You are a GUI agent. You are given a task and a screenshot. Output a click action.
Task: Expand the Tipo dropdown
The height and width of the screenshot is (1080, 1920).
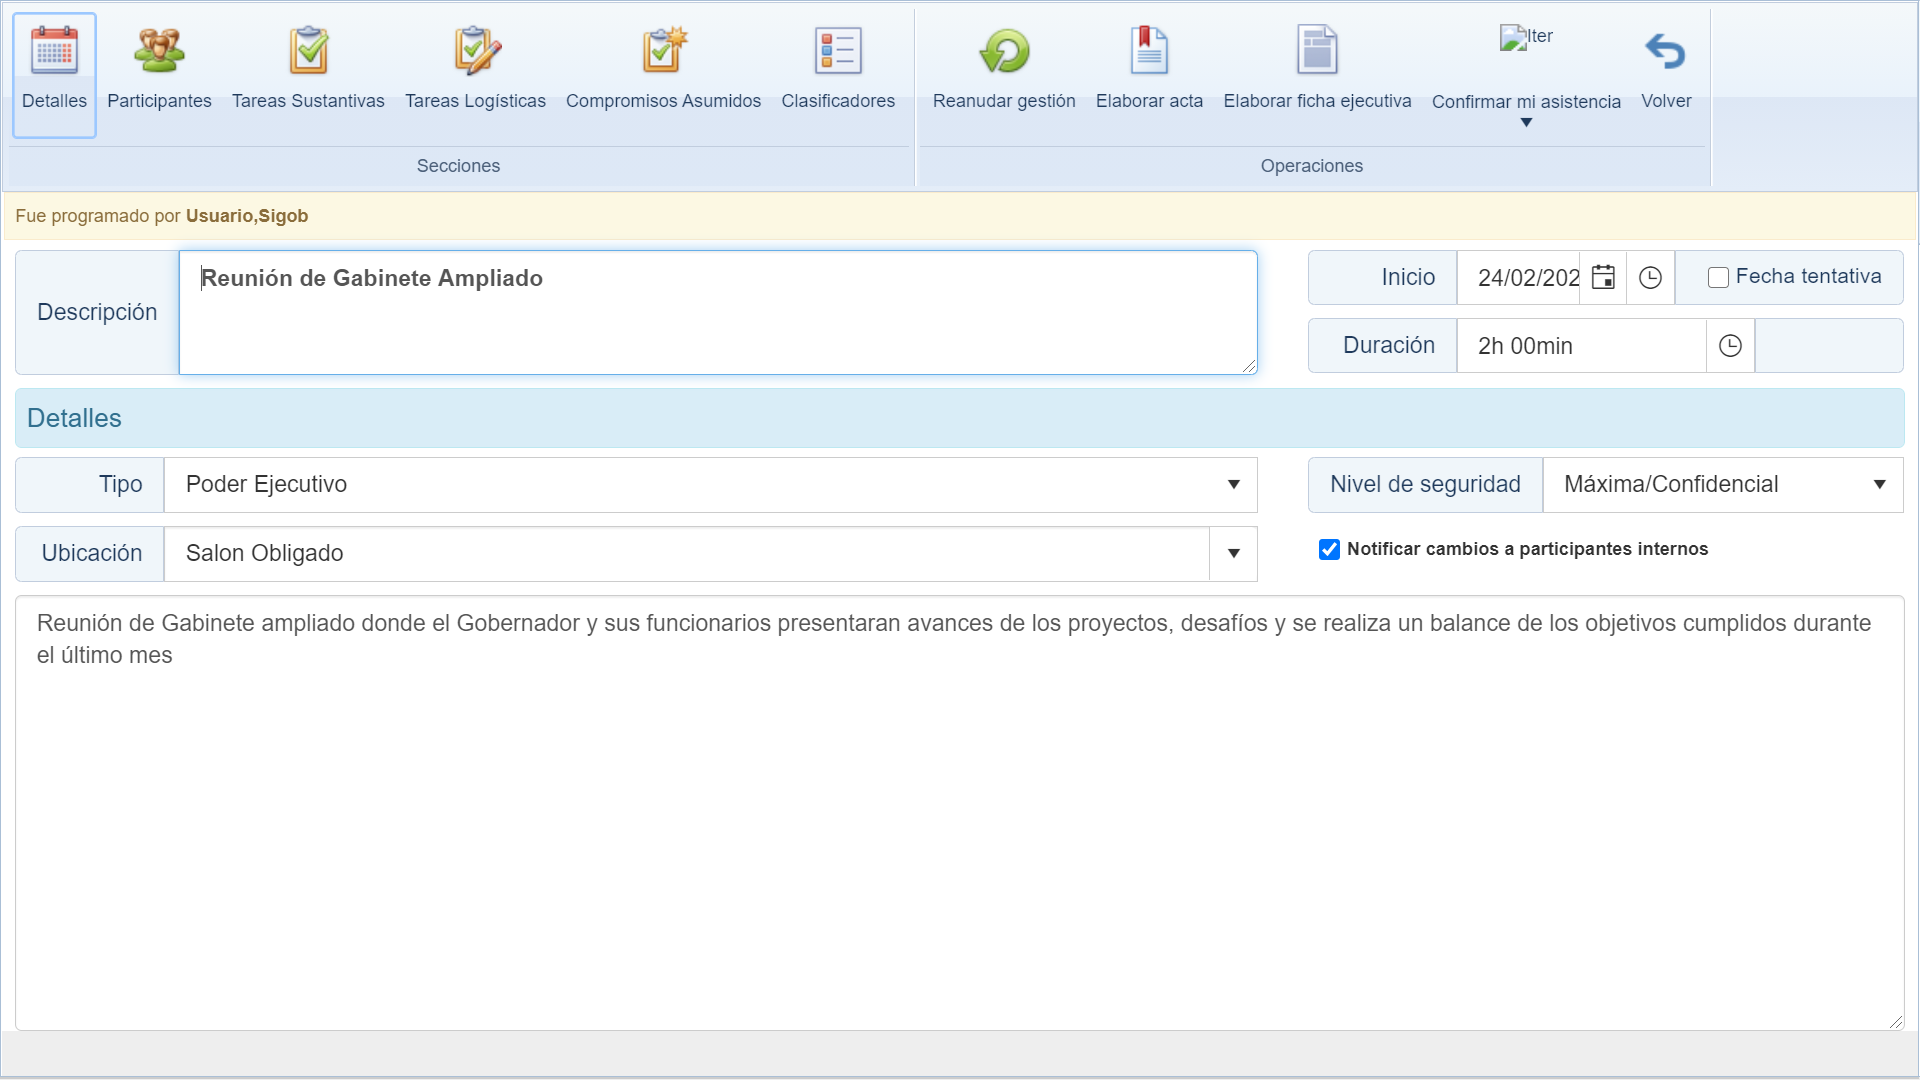click(1233, 484)
